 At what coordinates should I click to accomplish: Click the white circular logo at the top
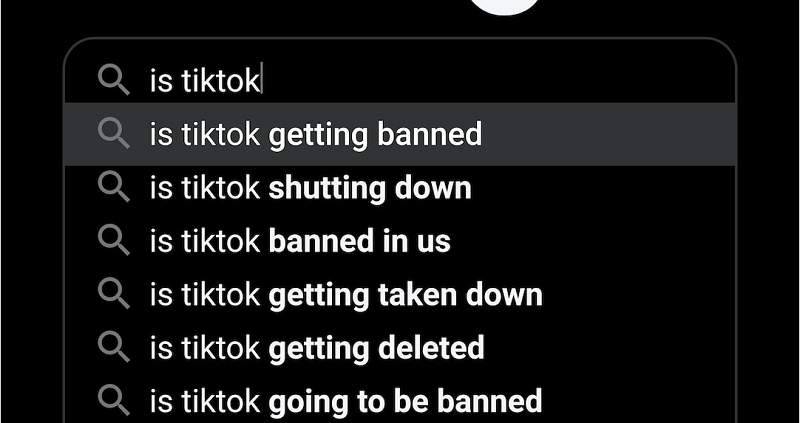coord(505,5)
